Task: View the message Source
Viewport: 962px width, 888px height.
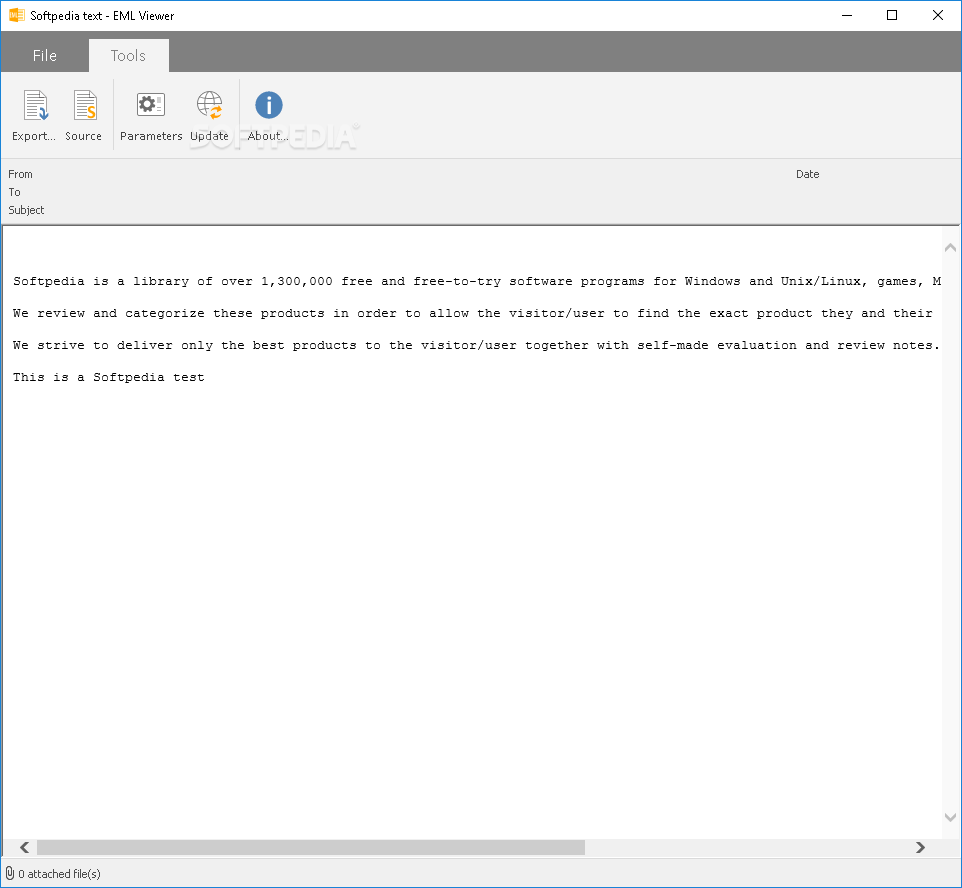Action: click(83, 115)
